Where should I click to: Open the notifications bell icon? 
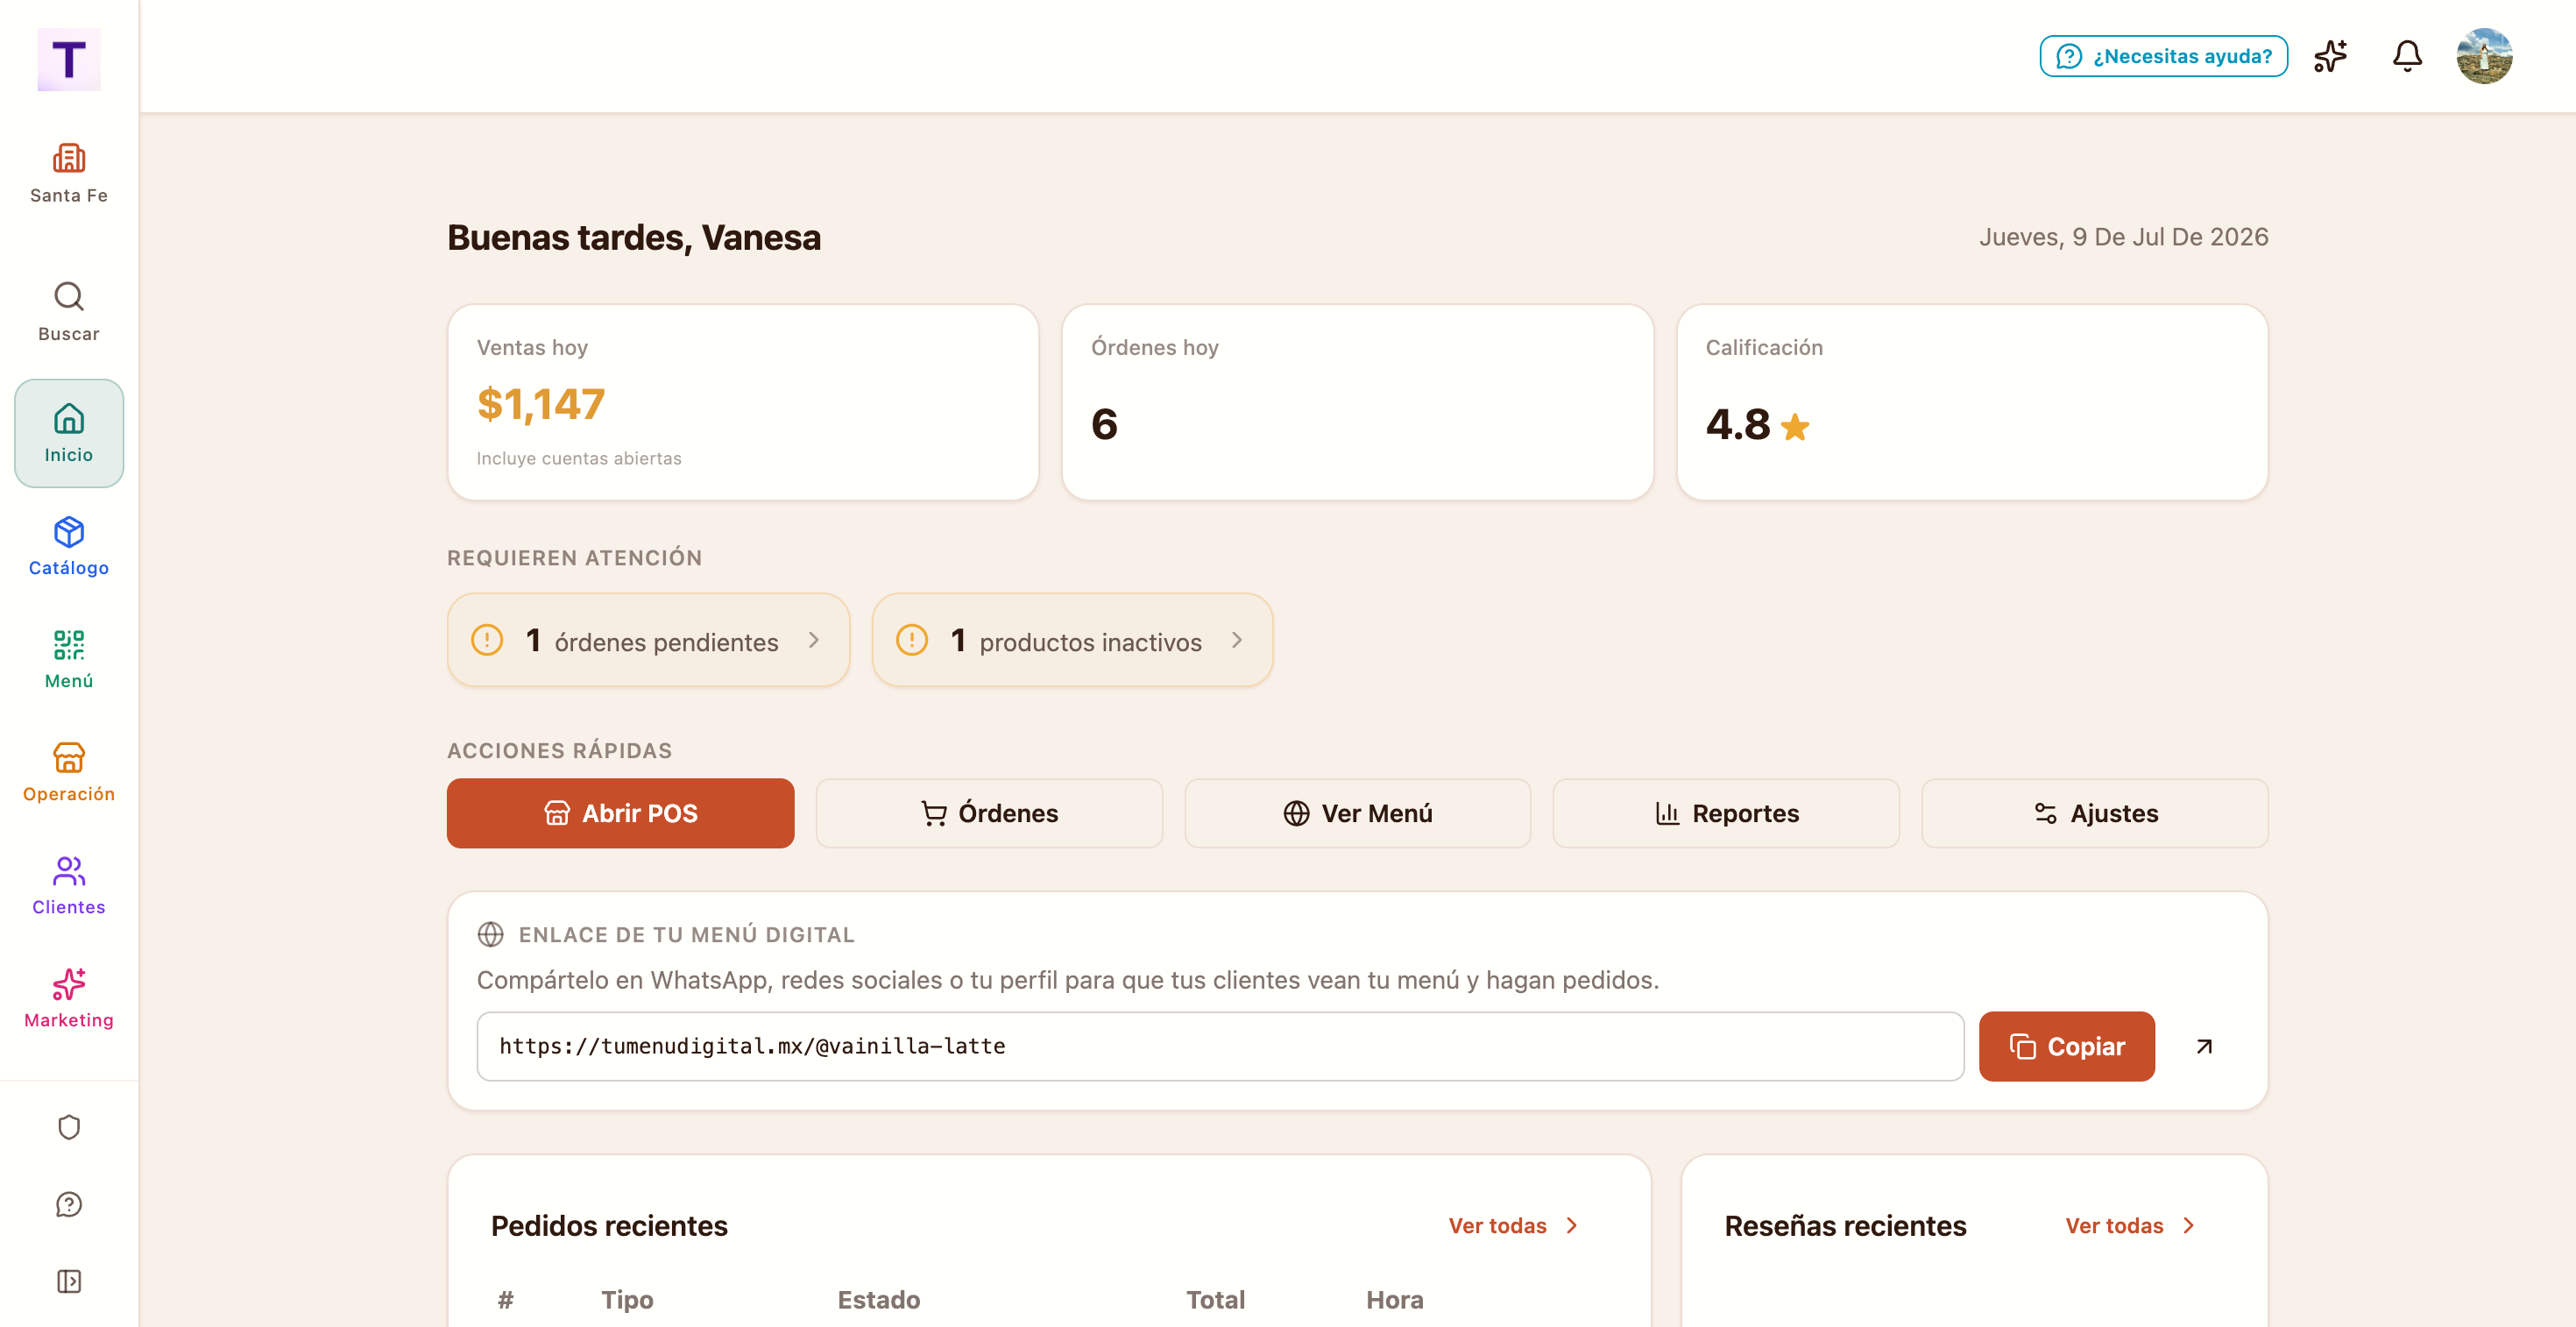[2407, 56]
